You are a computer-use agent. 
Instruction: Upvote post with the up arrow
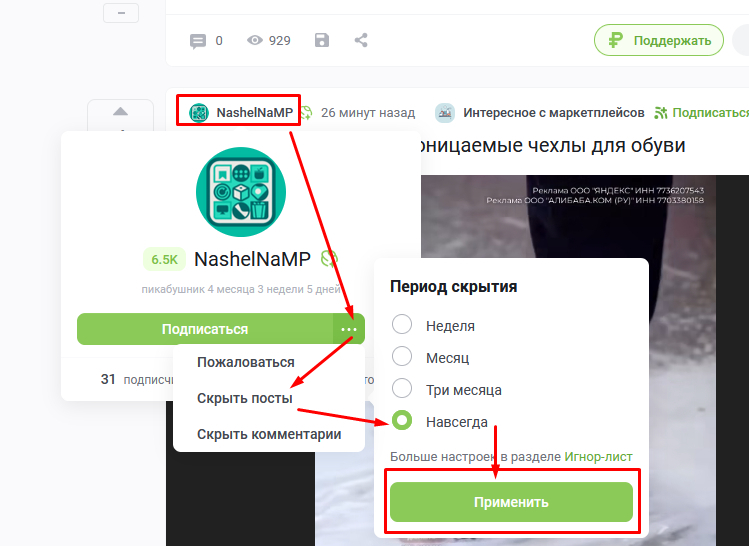click(x=120, y=112)
